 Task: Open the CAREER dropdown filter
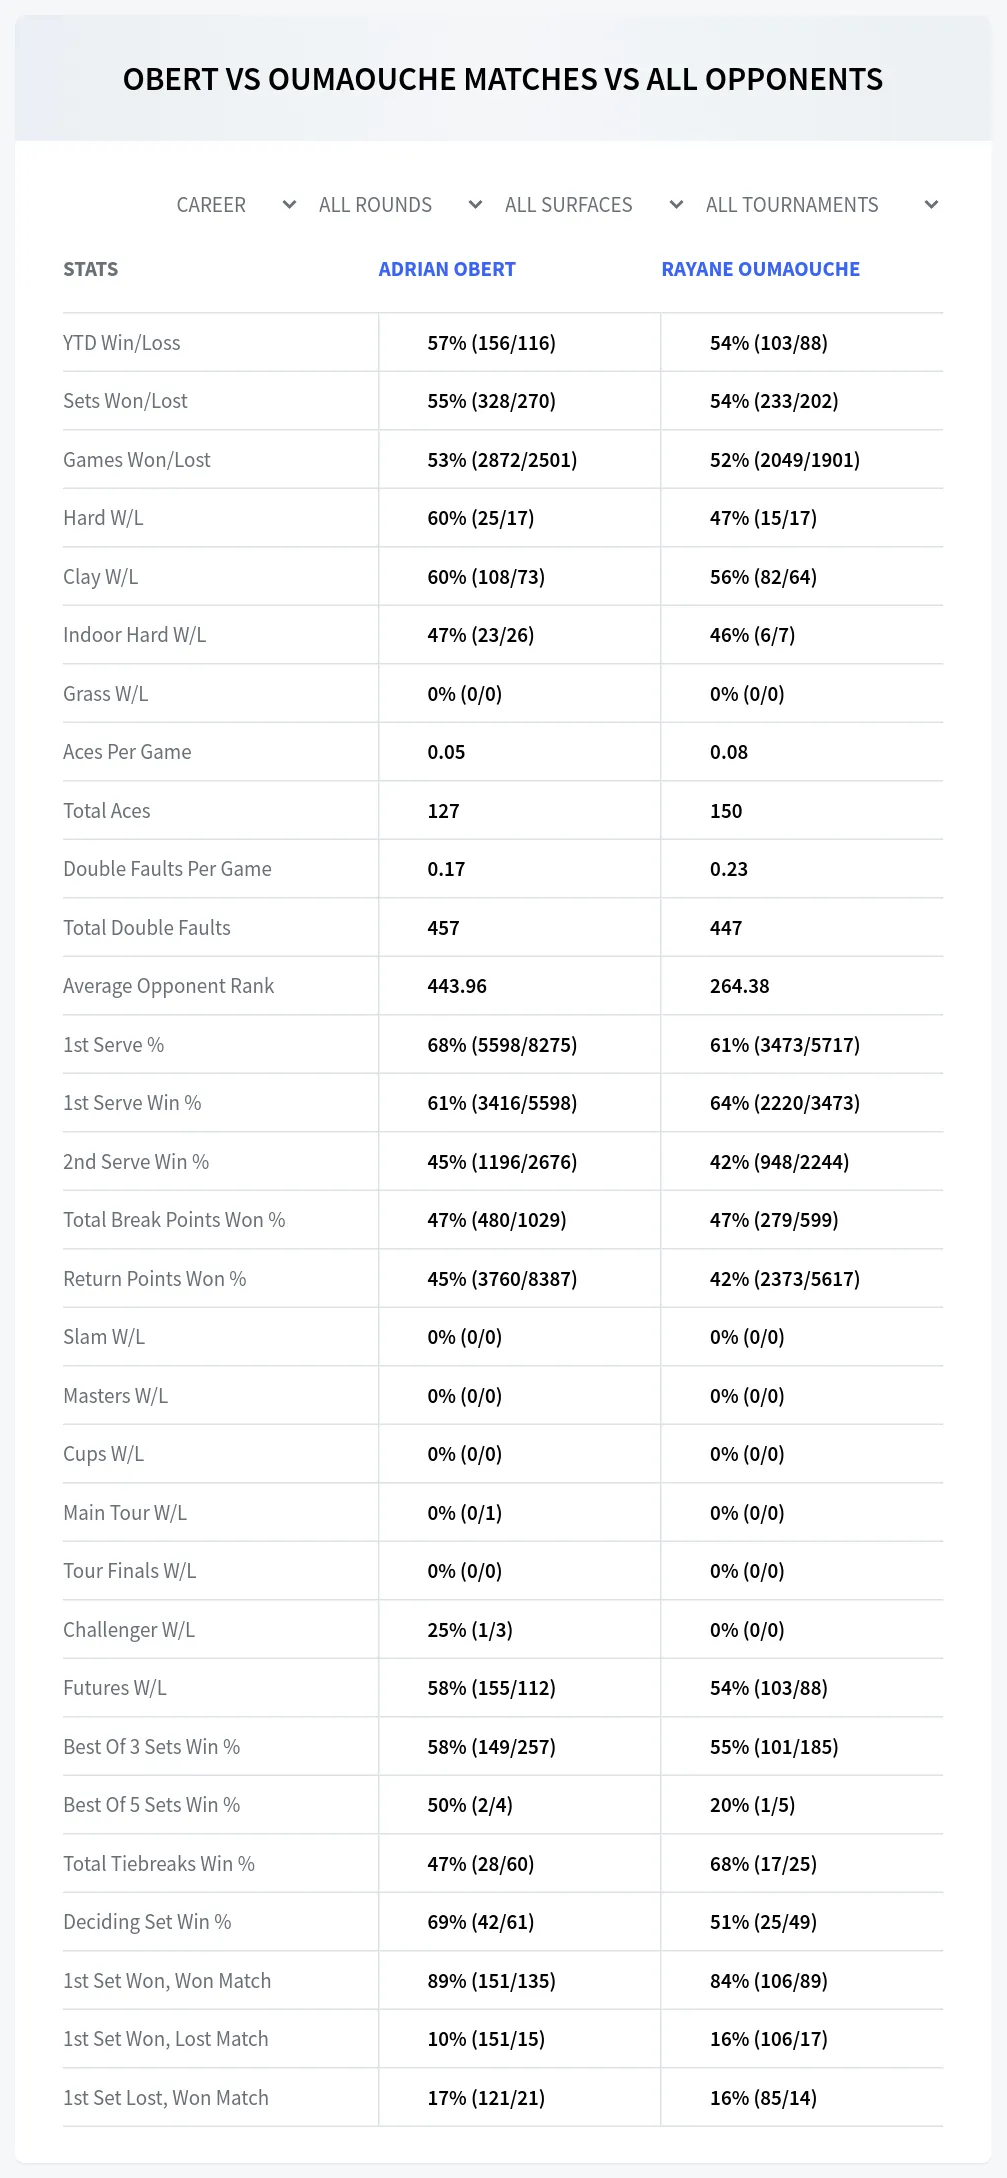click(x=235, y=205)
